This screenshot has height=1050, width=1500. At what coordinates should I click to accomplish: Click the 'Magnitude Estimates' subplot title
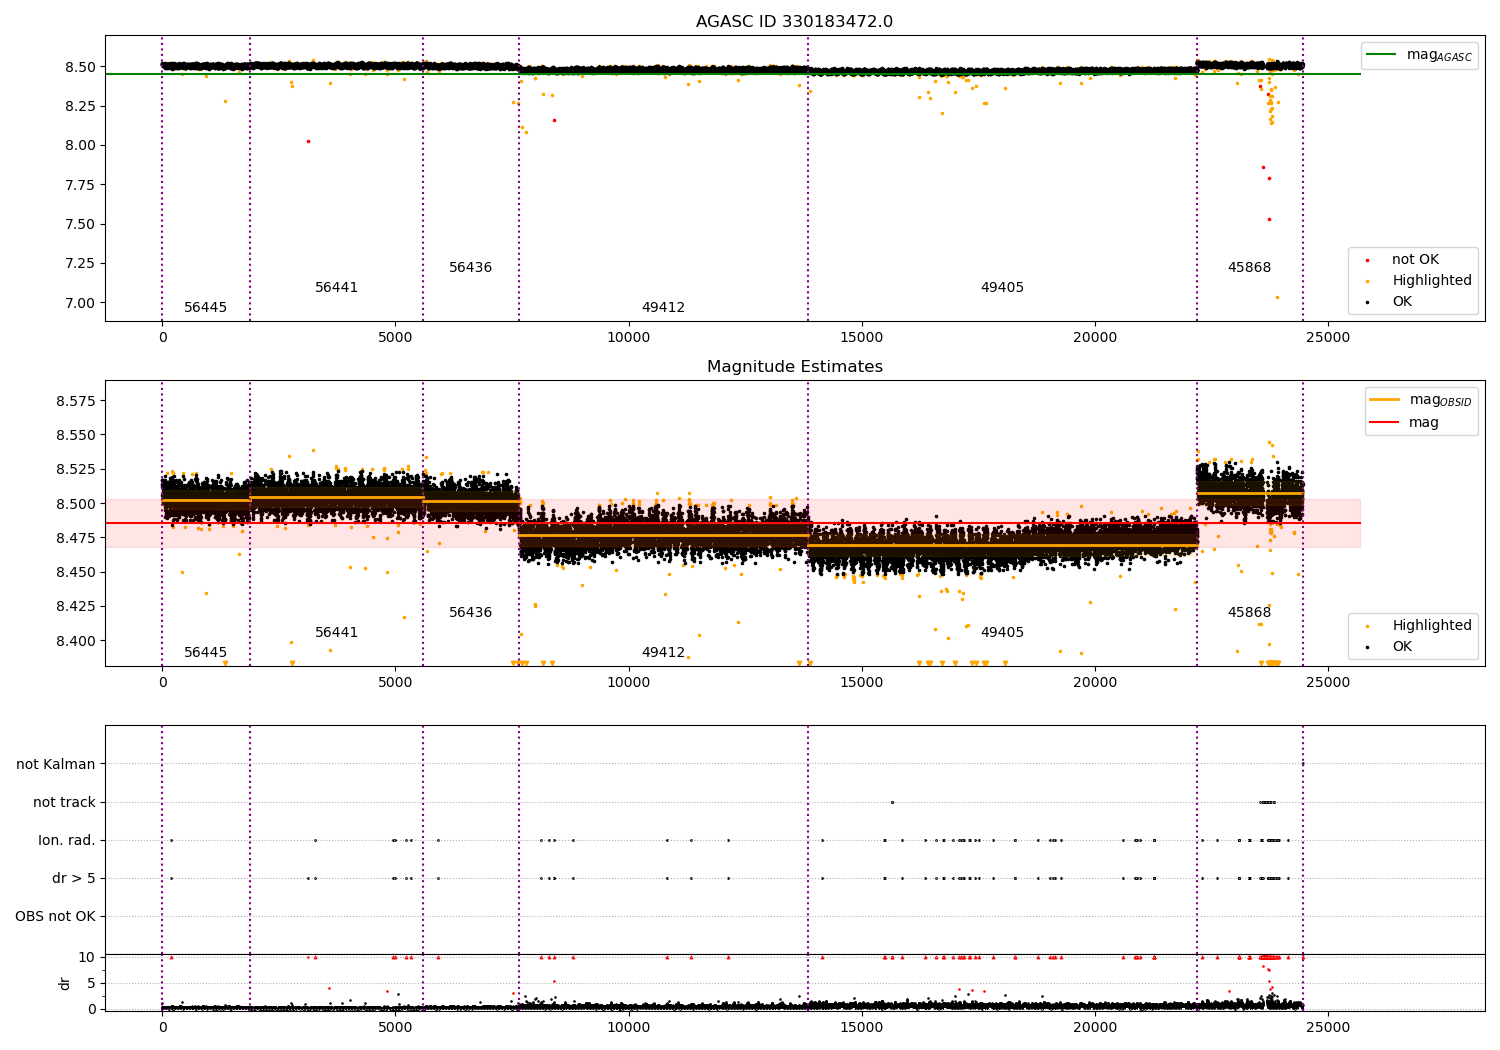794,367
